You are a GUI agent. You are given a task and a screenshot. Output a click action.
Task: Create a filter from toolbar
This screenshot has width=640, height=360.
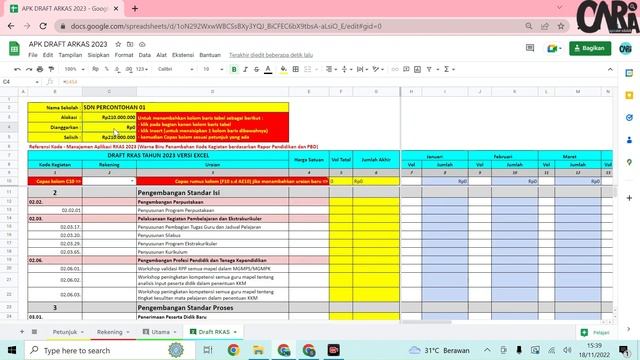point(429,69)
